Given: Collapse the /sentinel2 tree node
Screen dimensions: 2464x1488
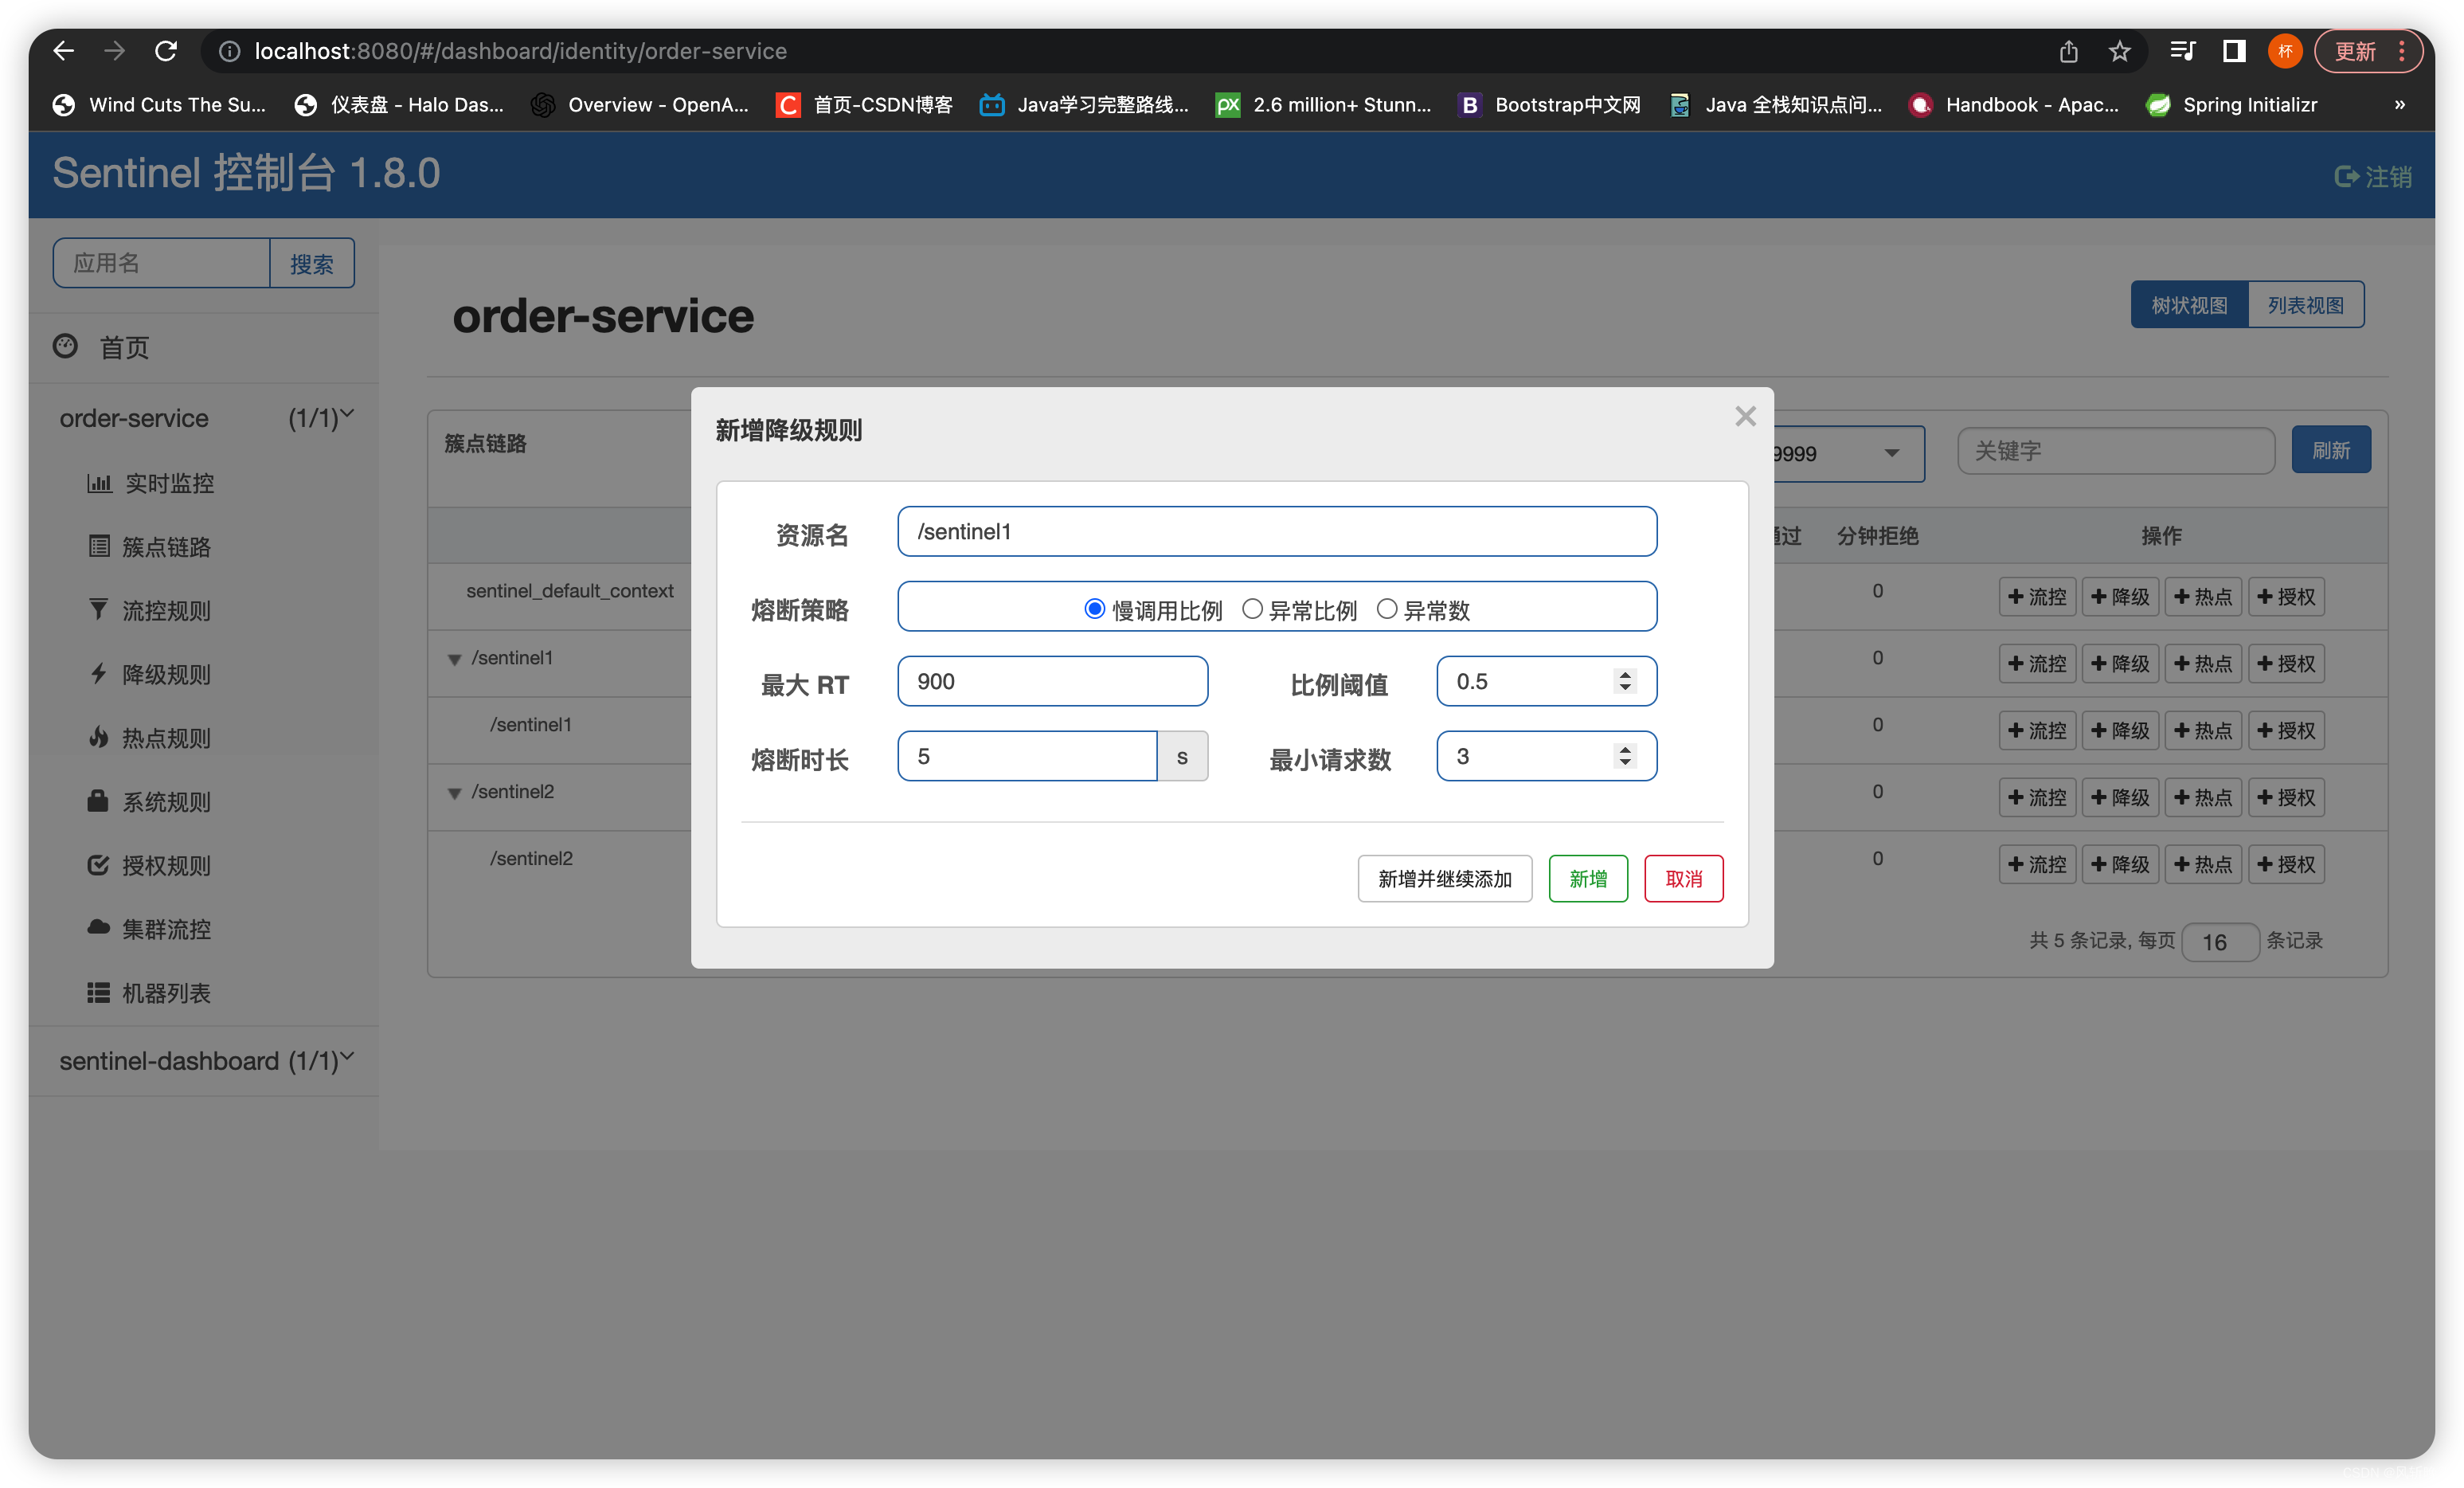Looking at the screenshot, I should coord(454,793).
